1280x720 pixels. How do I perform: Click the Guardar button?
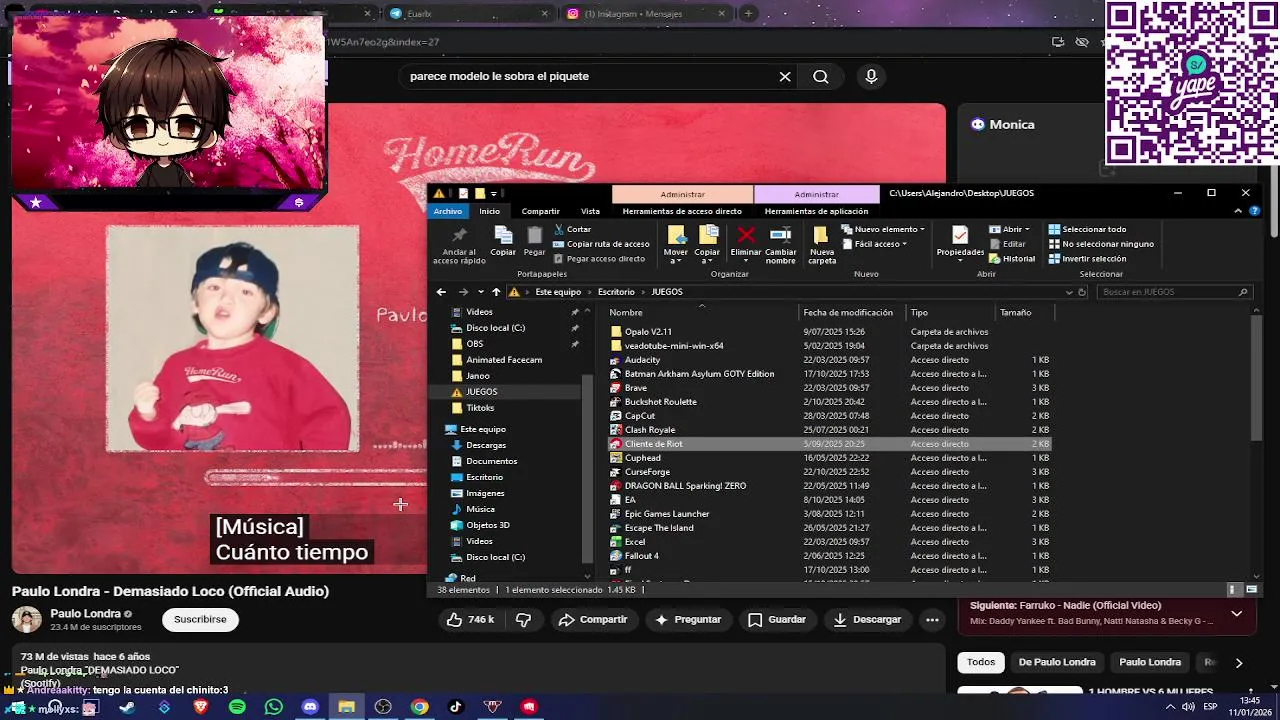777,620
